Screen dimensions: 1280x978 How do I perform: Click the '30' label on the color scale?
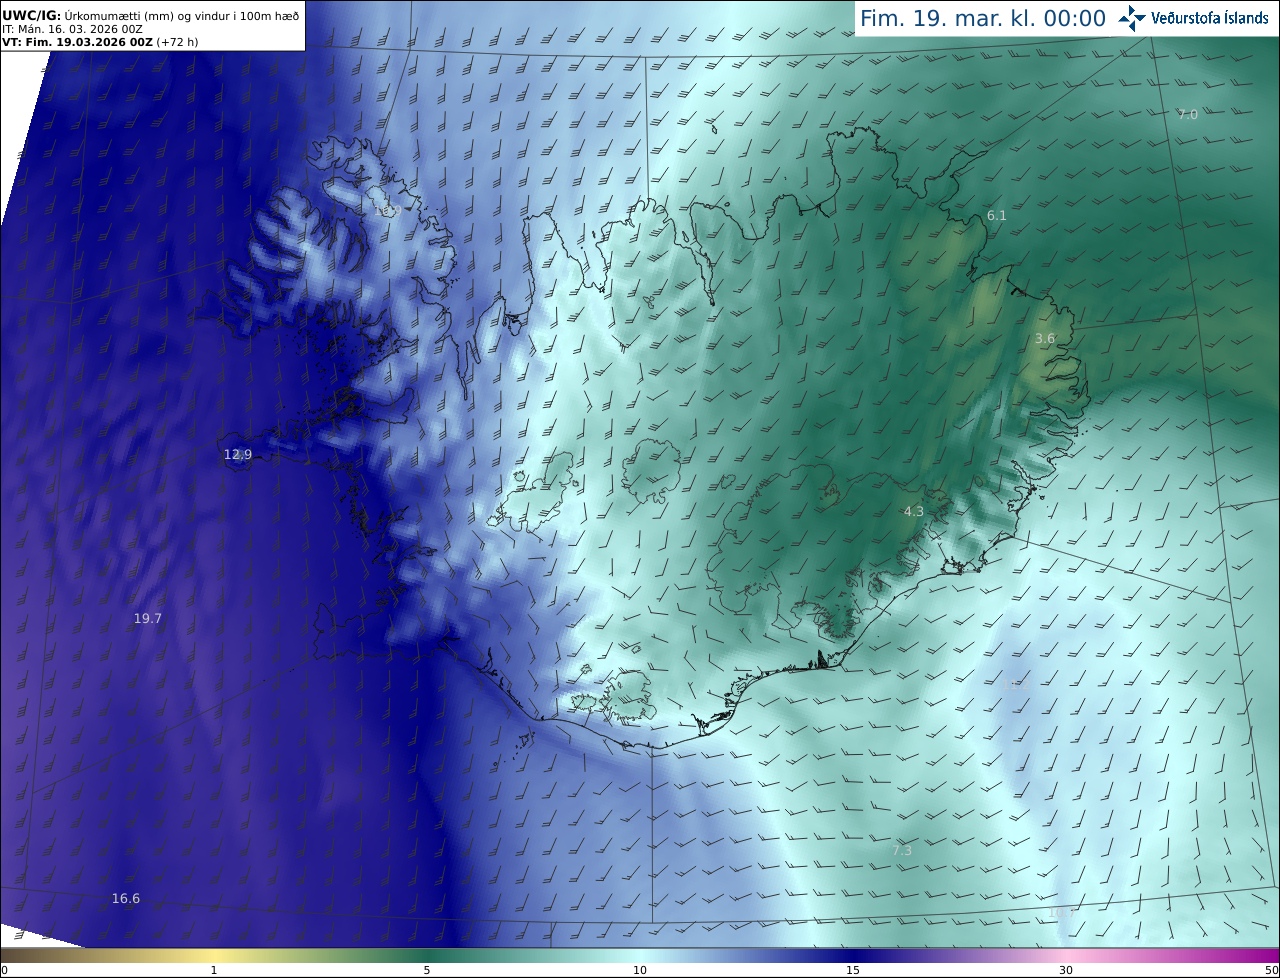(1066, 970)
